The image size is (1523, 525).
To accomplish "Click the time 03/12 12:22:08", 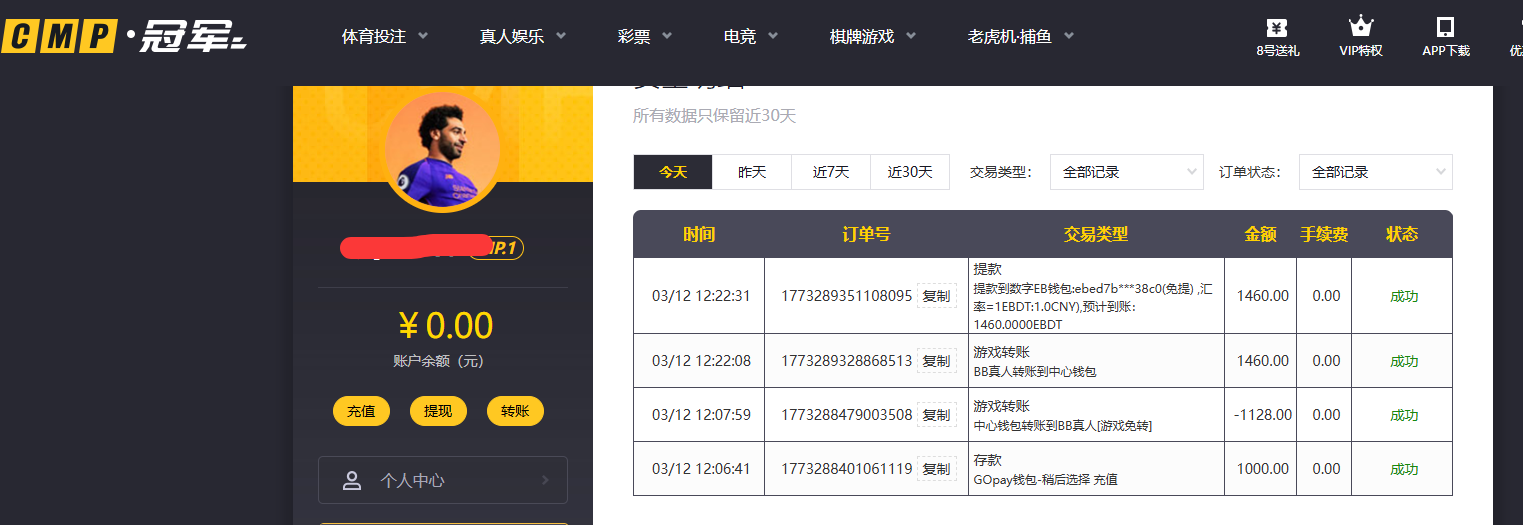I will 701,361.
